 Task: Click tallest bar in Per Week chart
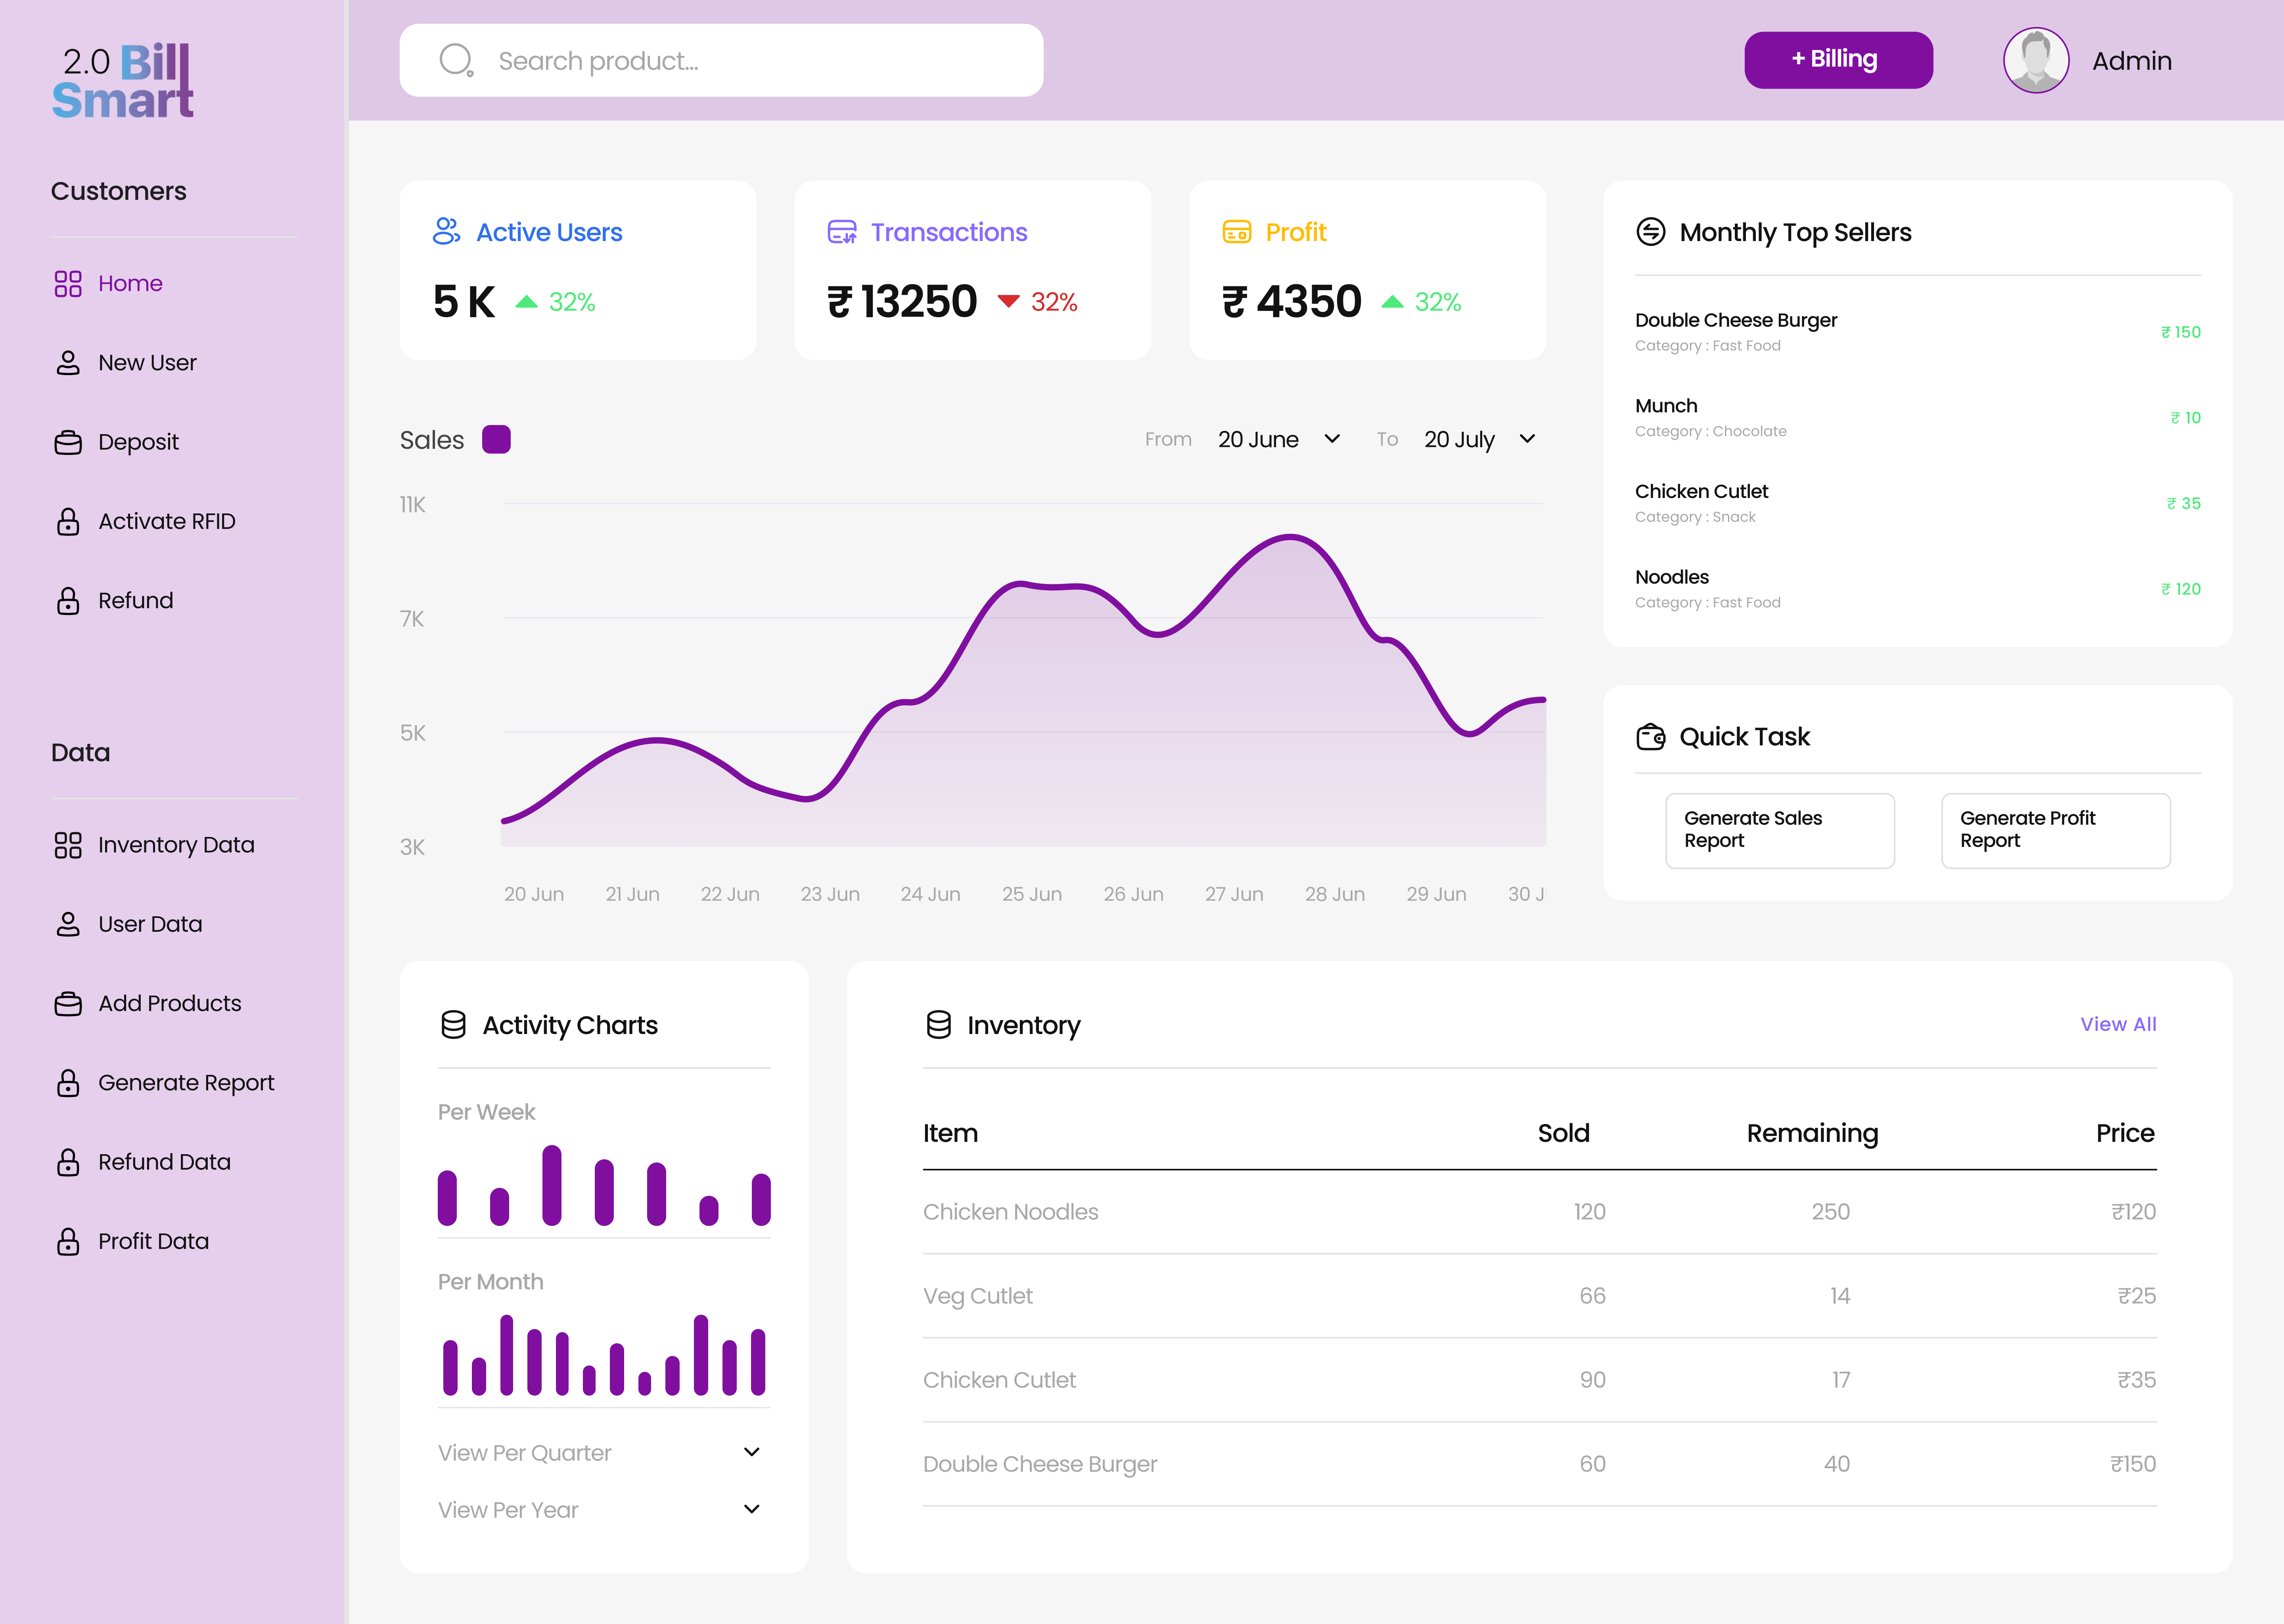coord(552,1185)
